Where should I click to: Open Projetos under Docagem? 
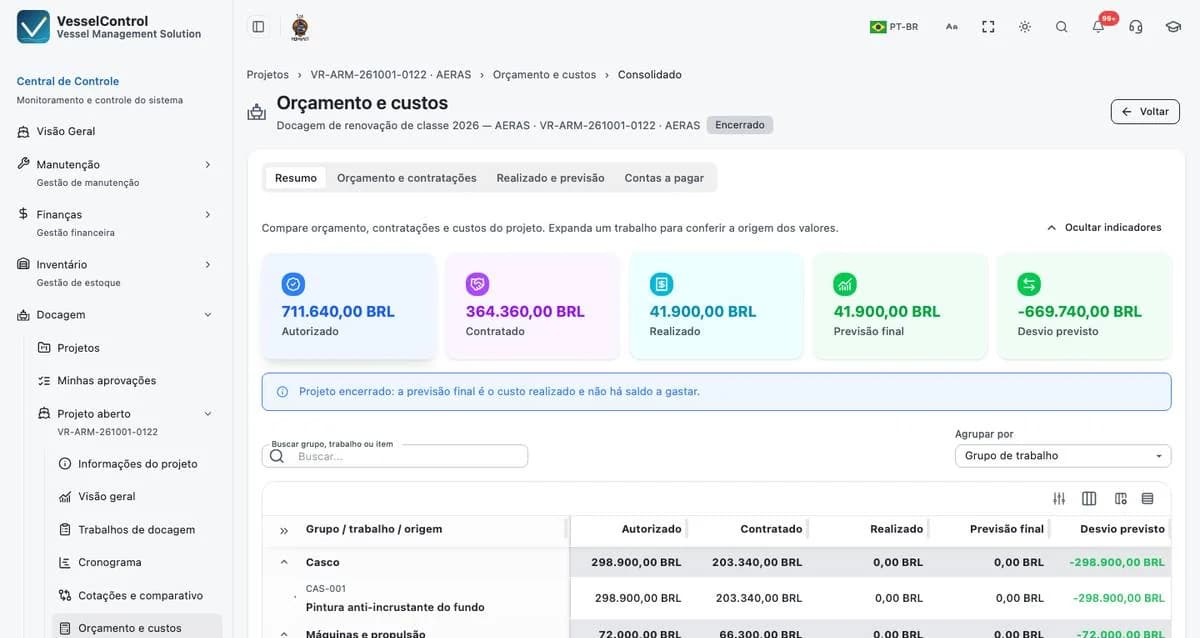pyautogui.click(x=78, y=348)
